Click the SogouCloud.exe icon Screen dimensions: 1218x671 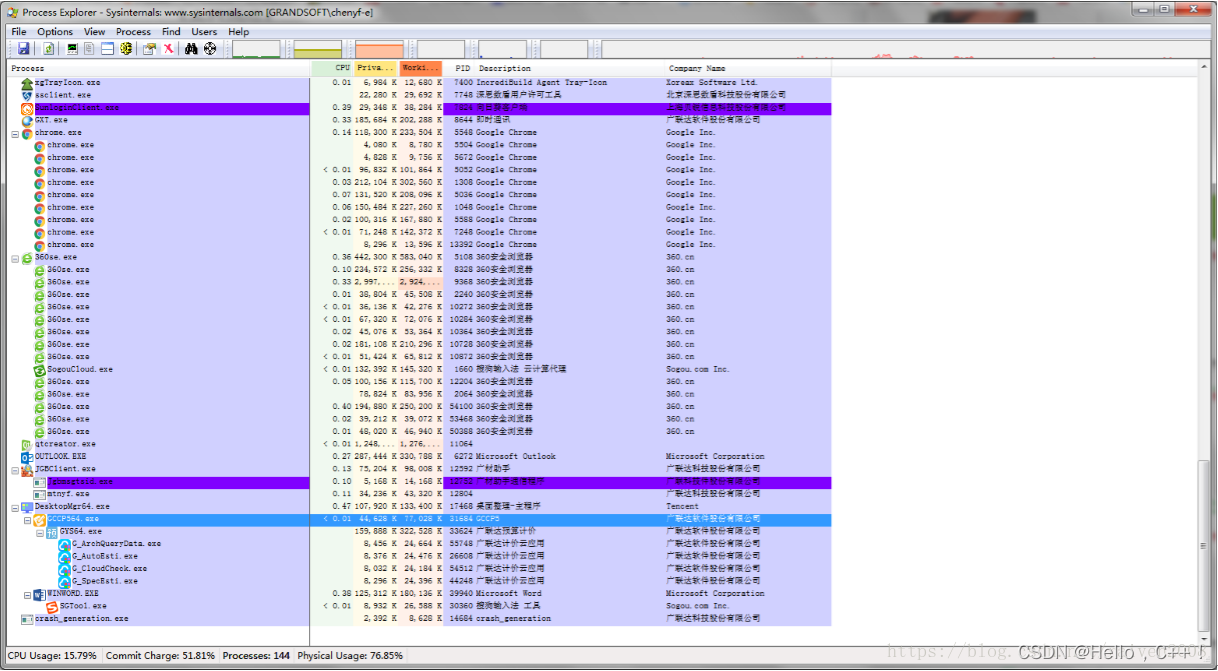[39, 369]
